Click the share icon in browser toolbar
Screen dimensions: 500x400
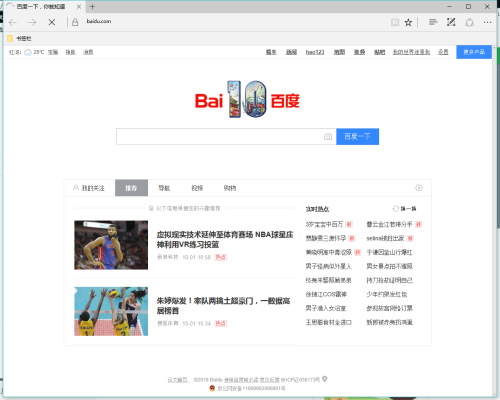click(470, 22)
